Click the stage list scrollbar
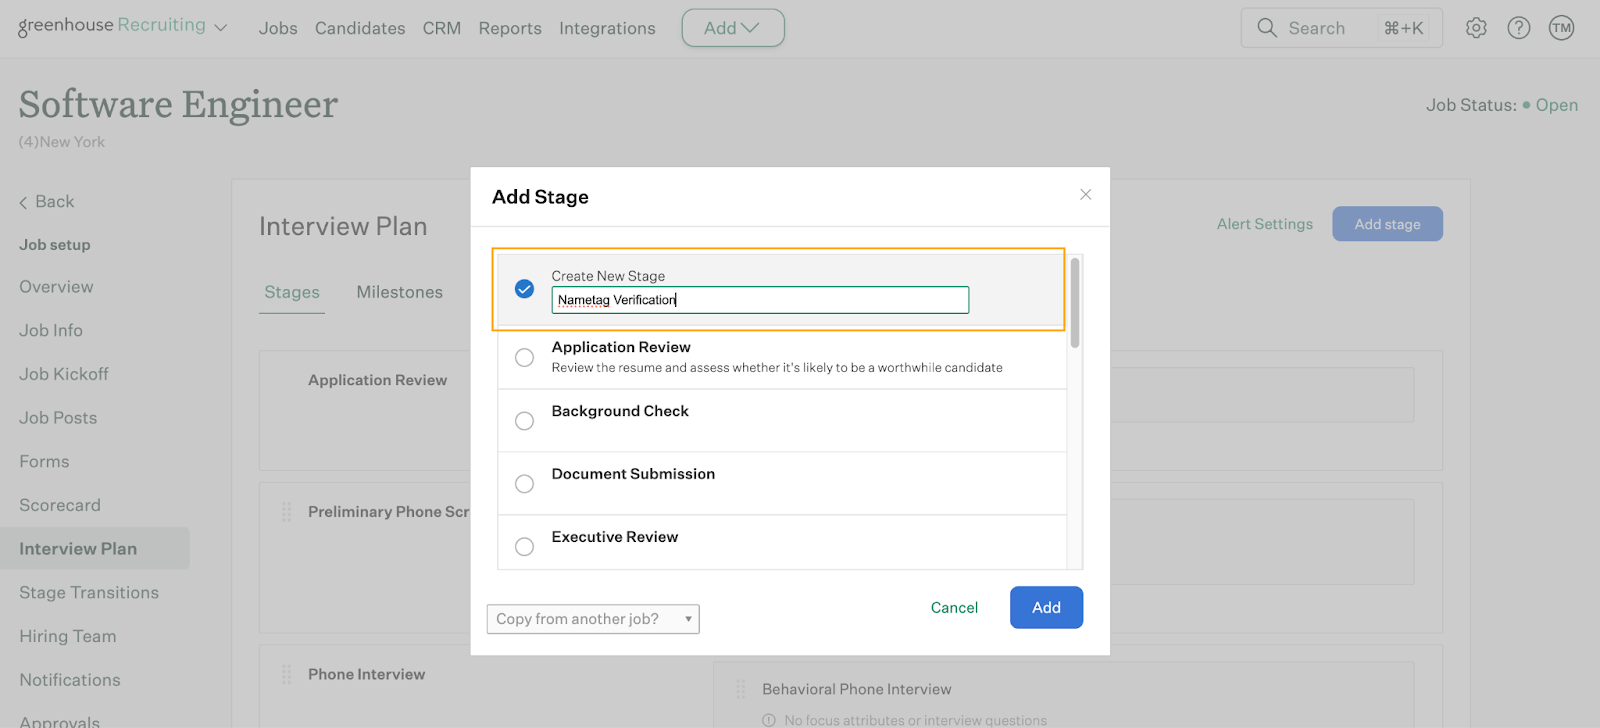Viewport: 1600px width, 728px height. point(1075,303)
